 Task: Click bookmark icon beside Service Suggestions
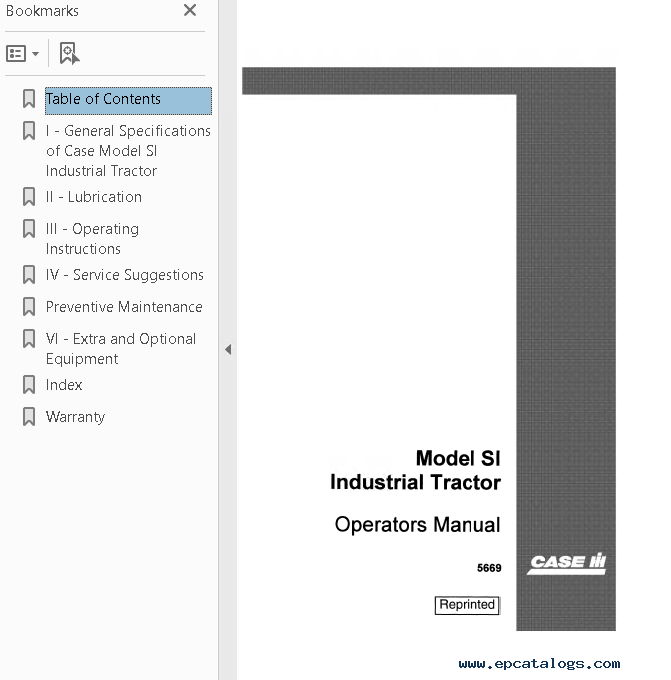29,275
